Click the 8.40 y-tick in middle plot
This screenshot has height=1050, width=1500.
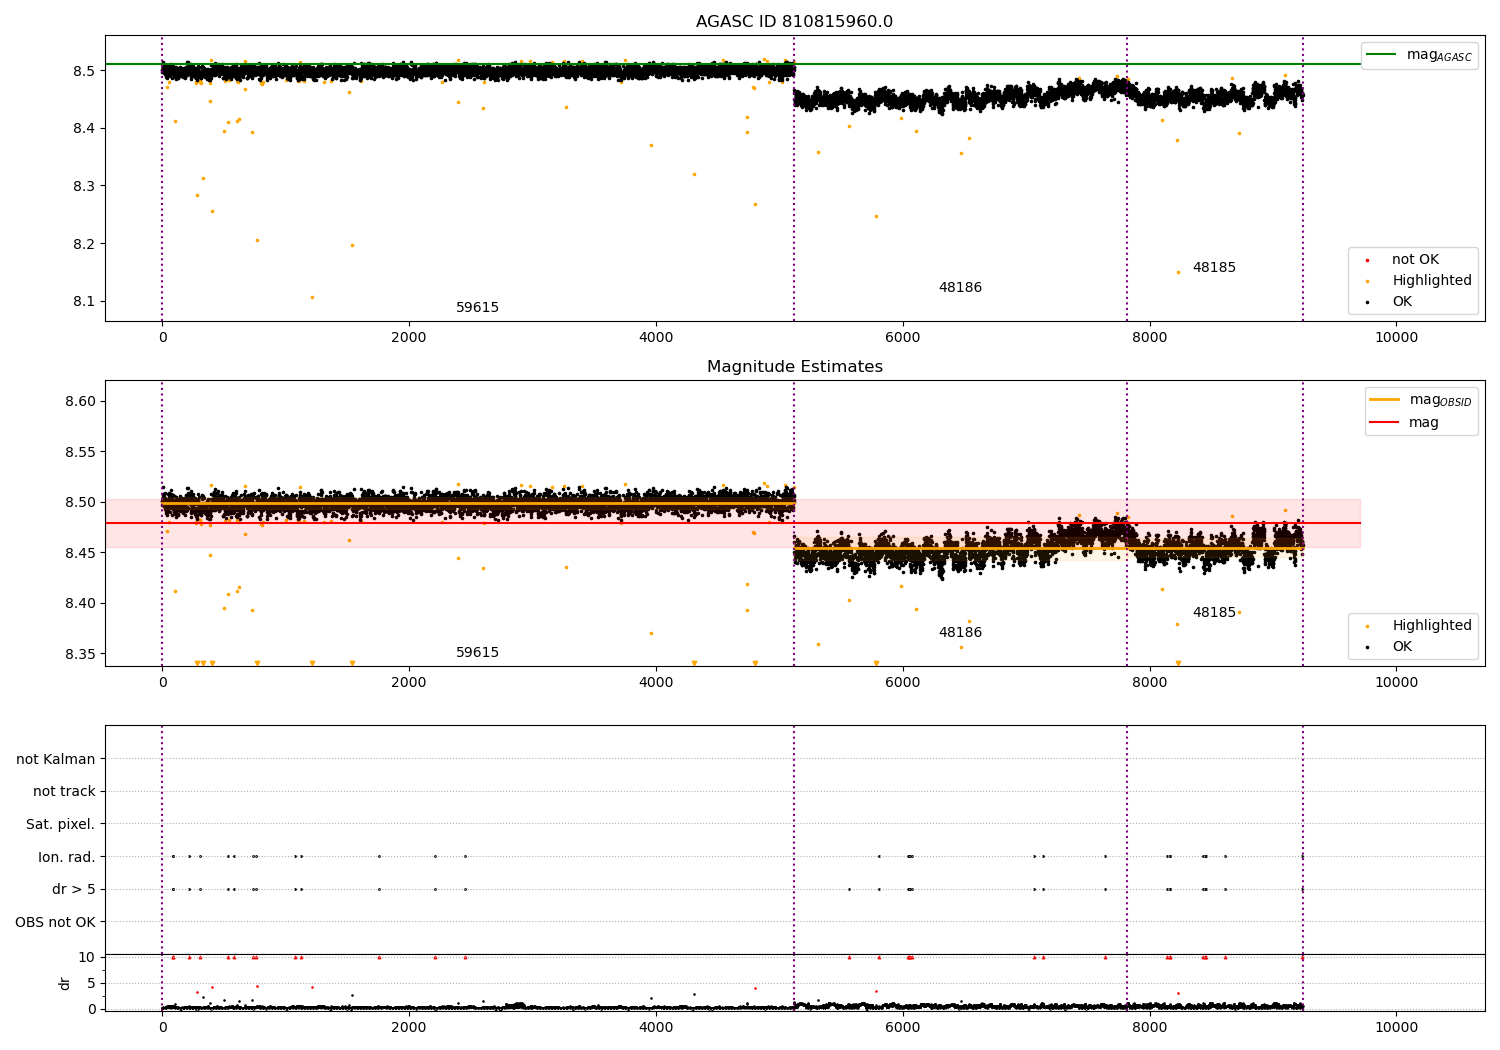coord(80,604)
